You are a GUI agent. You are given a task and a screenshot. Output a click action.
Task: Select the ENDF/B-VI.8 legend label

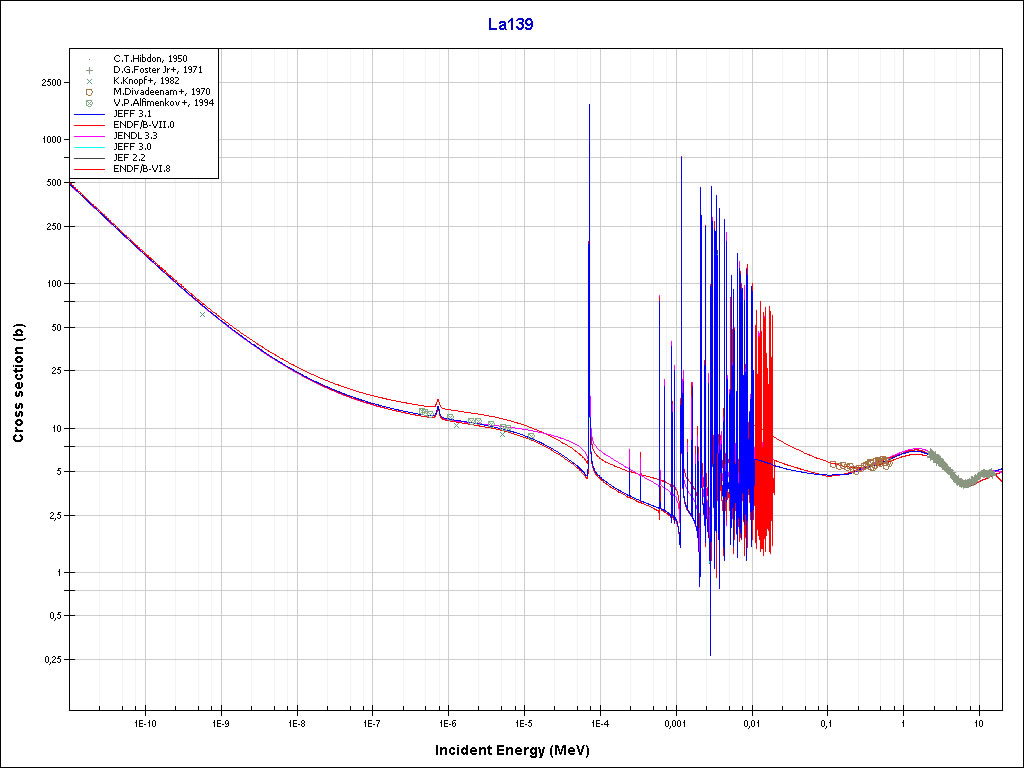tap(143, 169)
